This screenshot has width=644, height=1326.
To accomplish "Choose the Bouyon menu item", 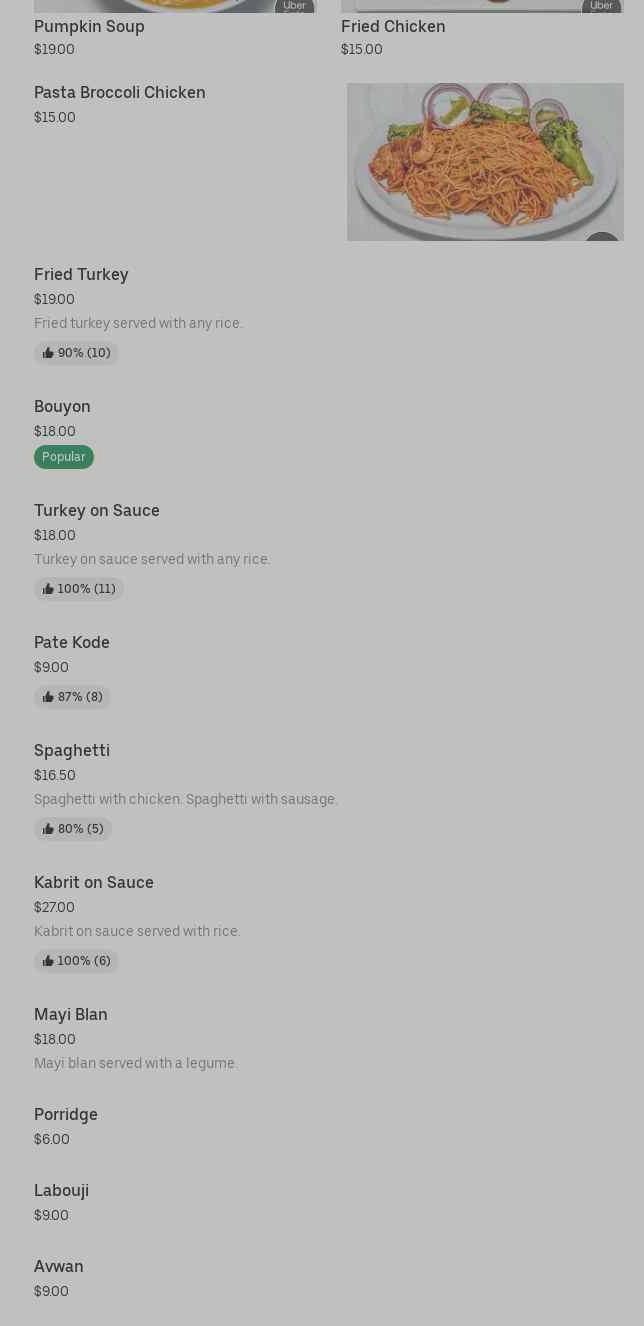I will pyautogui.click(x=62, y=407).
